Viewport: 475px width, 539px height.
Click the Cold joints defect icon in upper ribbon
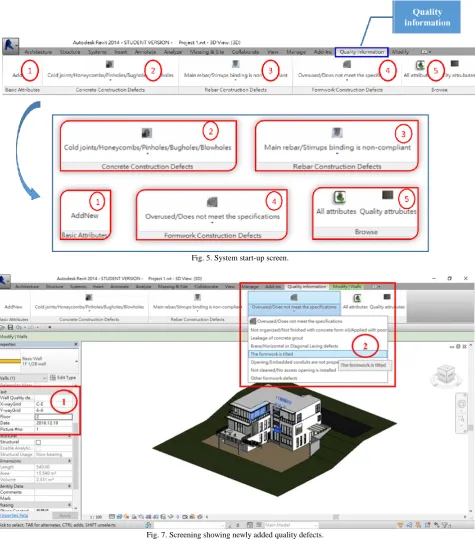110,64
